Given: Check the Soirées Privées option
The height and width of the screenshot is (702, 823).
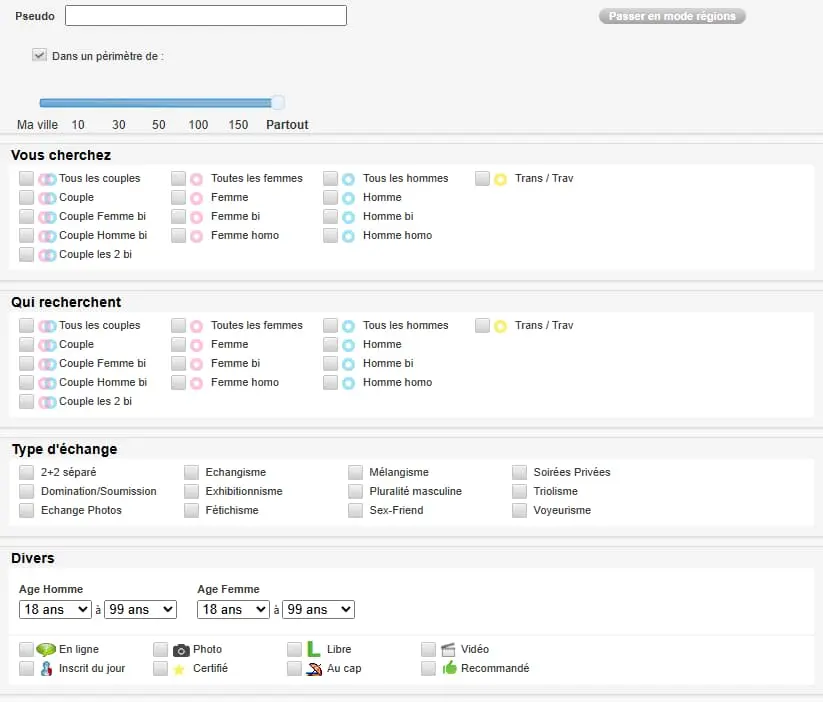Looking at the screenshot, I should pos(520,472).
